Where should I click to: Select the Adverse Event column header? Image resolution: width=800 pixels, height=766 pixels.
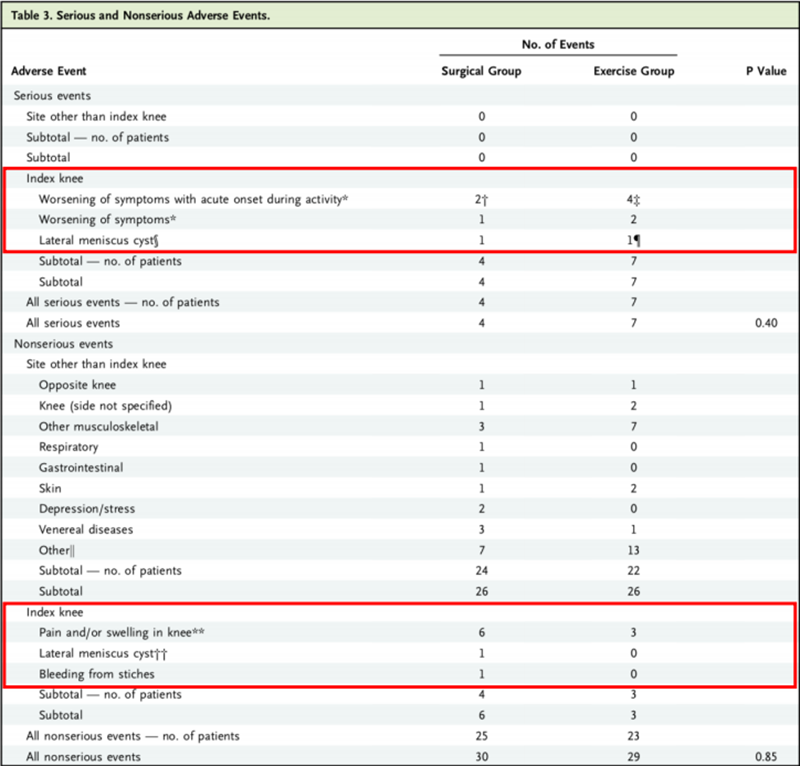48,71
